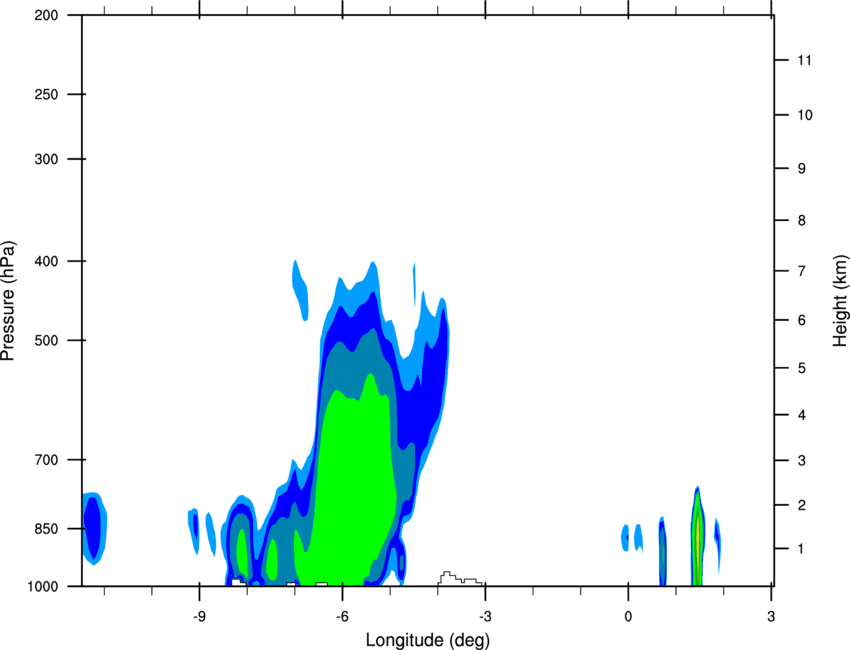Click the -3 longitude tick label
This screenshot has width=850, height=650.
(x=485, y=617)
